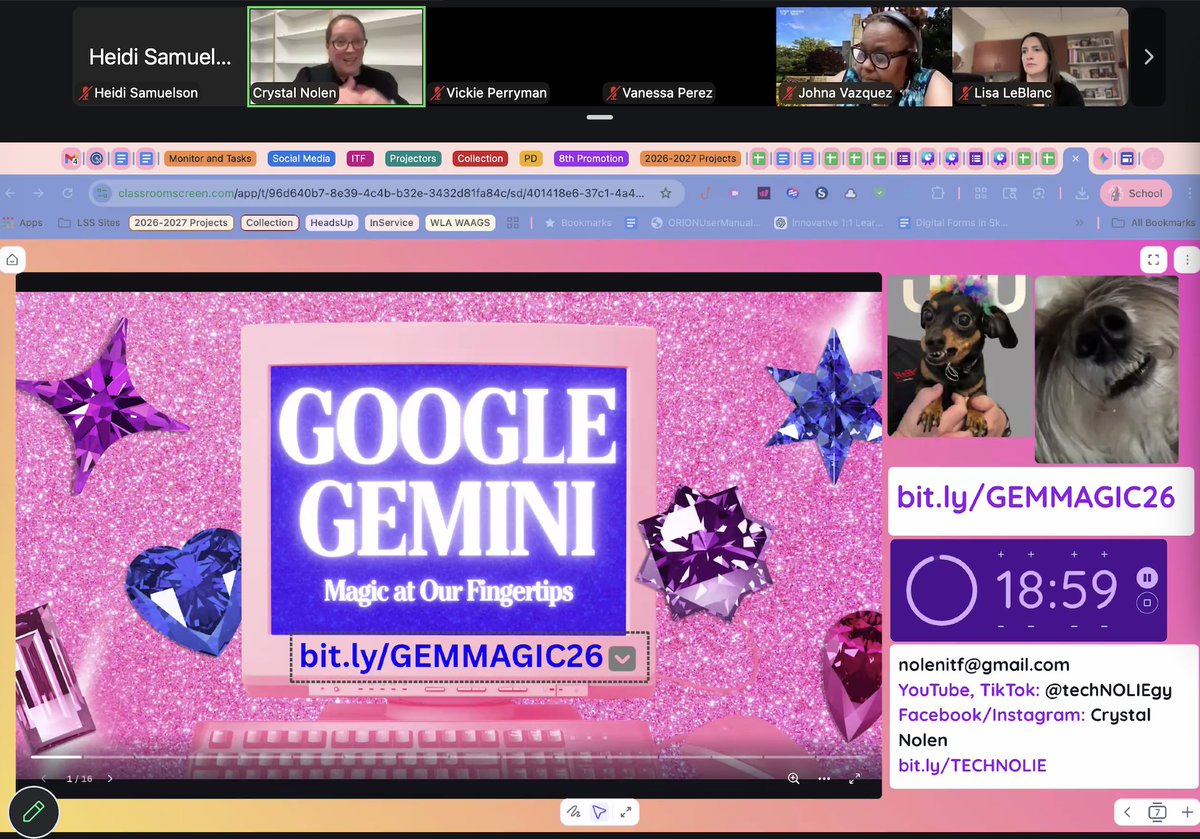Select Lisa LeBlanc's video tile
Screen dimensions: 1200x839
(1040, 56)
